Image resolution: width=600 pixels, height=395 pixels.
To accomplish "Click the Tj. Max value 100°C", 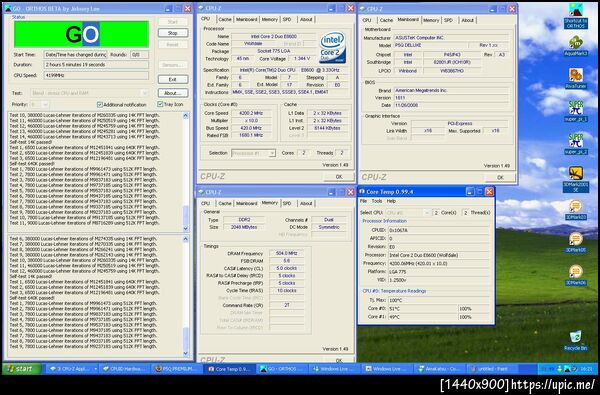I will pyautogui.click(x=439, y=300).
